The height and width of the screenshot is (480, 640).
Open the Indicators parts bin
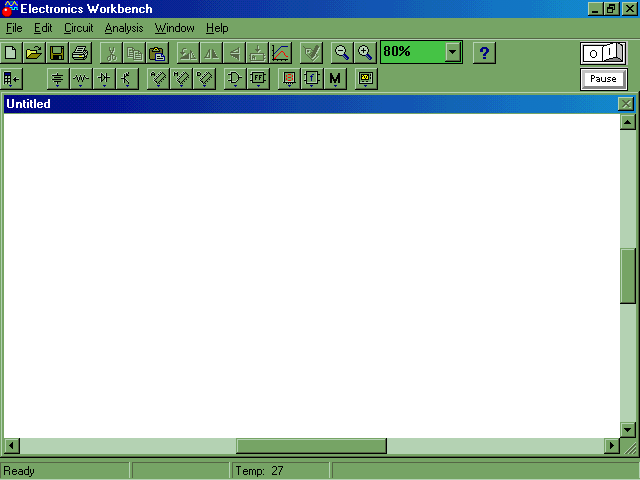[x=289, y=79]
